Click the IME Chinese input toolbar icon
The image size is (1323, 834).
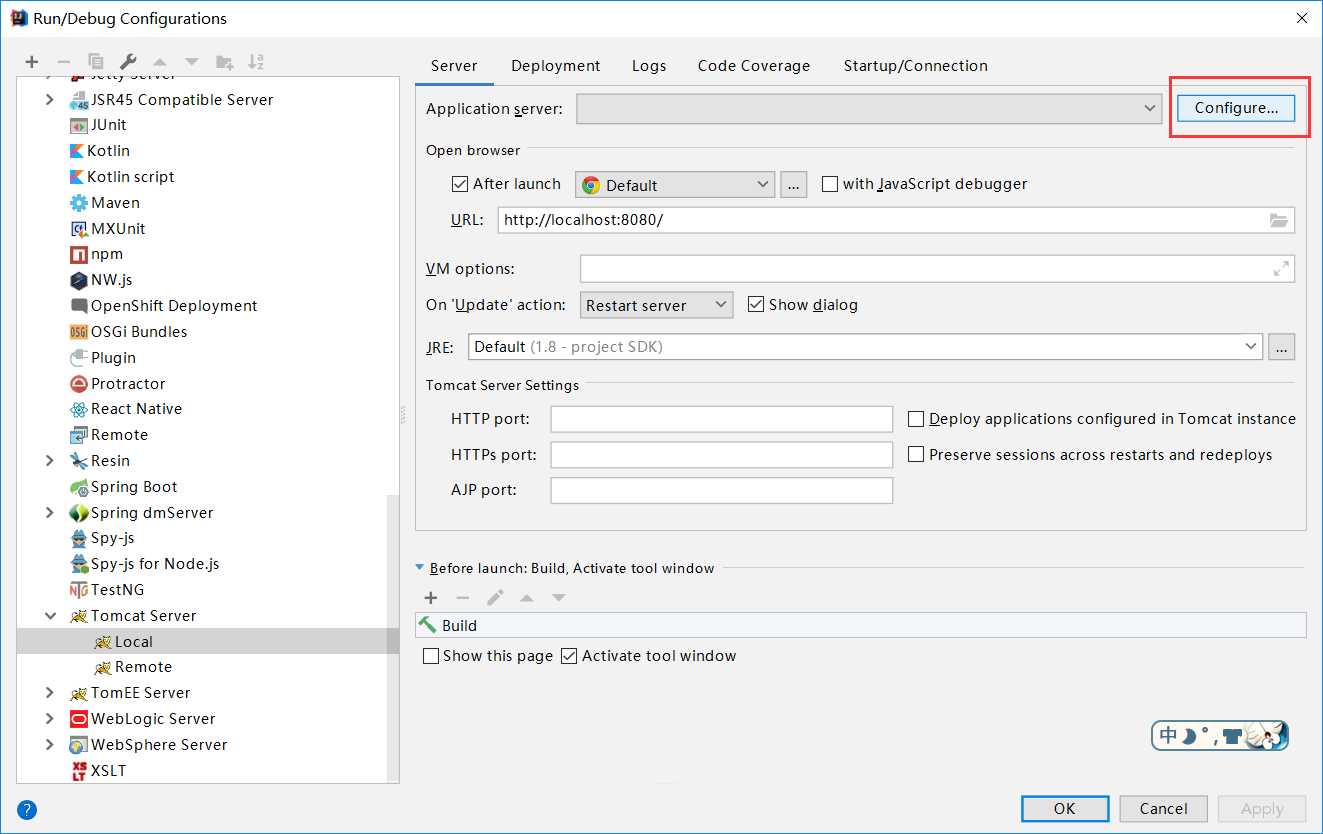click(1220, 736)
